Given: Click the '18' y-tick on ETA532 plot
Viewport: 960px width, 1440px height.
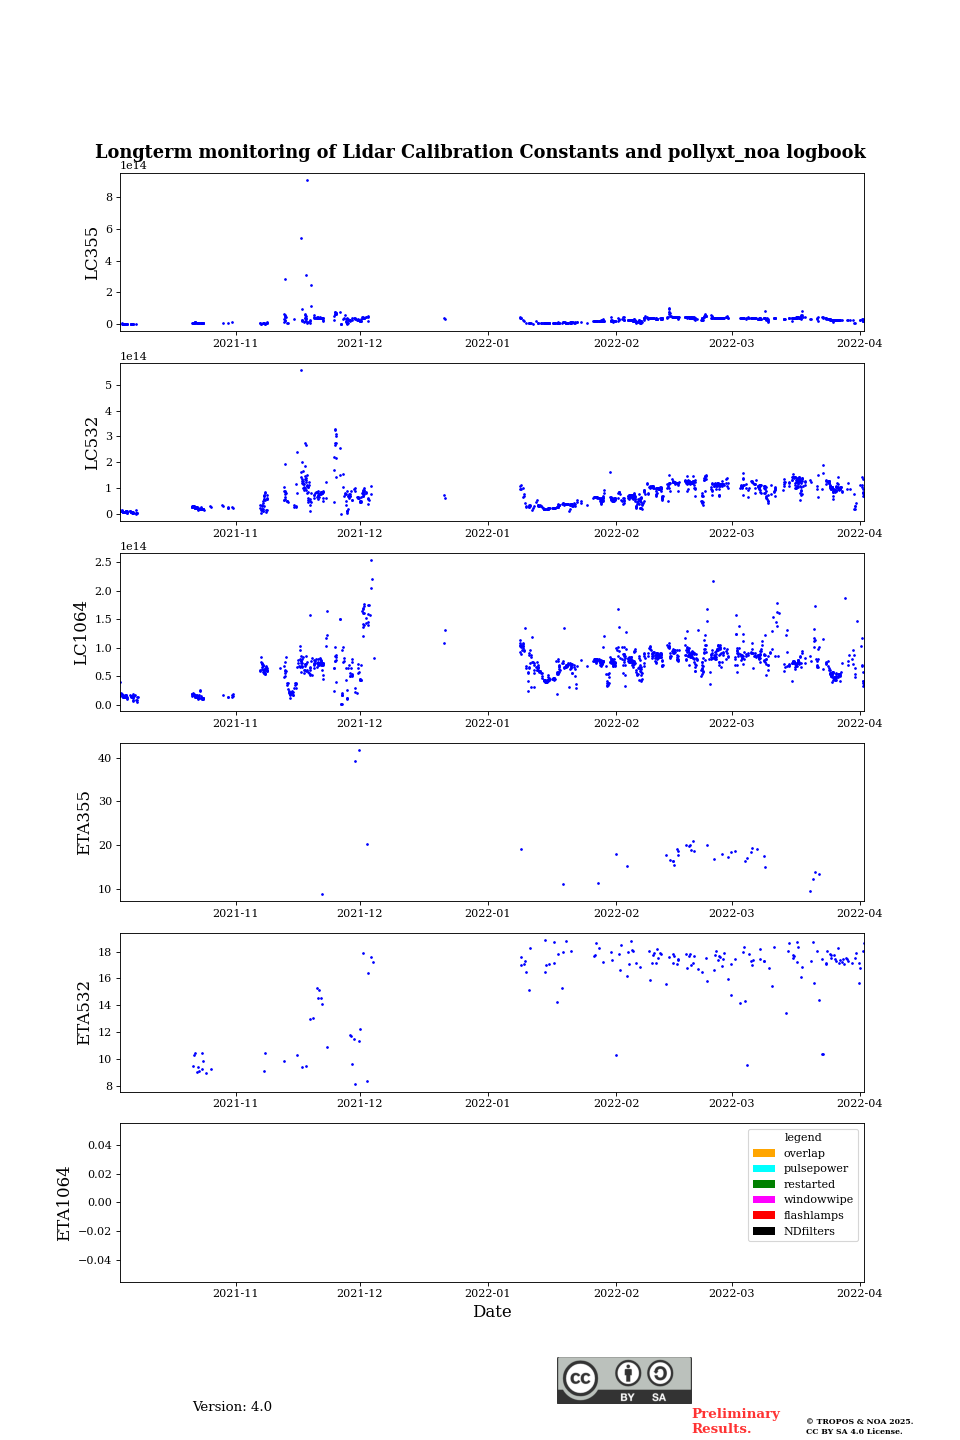Looking at the screenshot, I should 105,952.
